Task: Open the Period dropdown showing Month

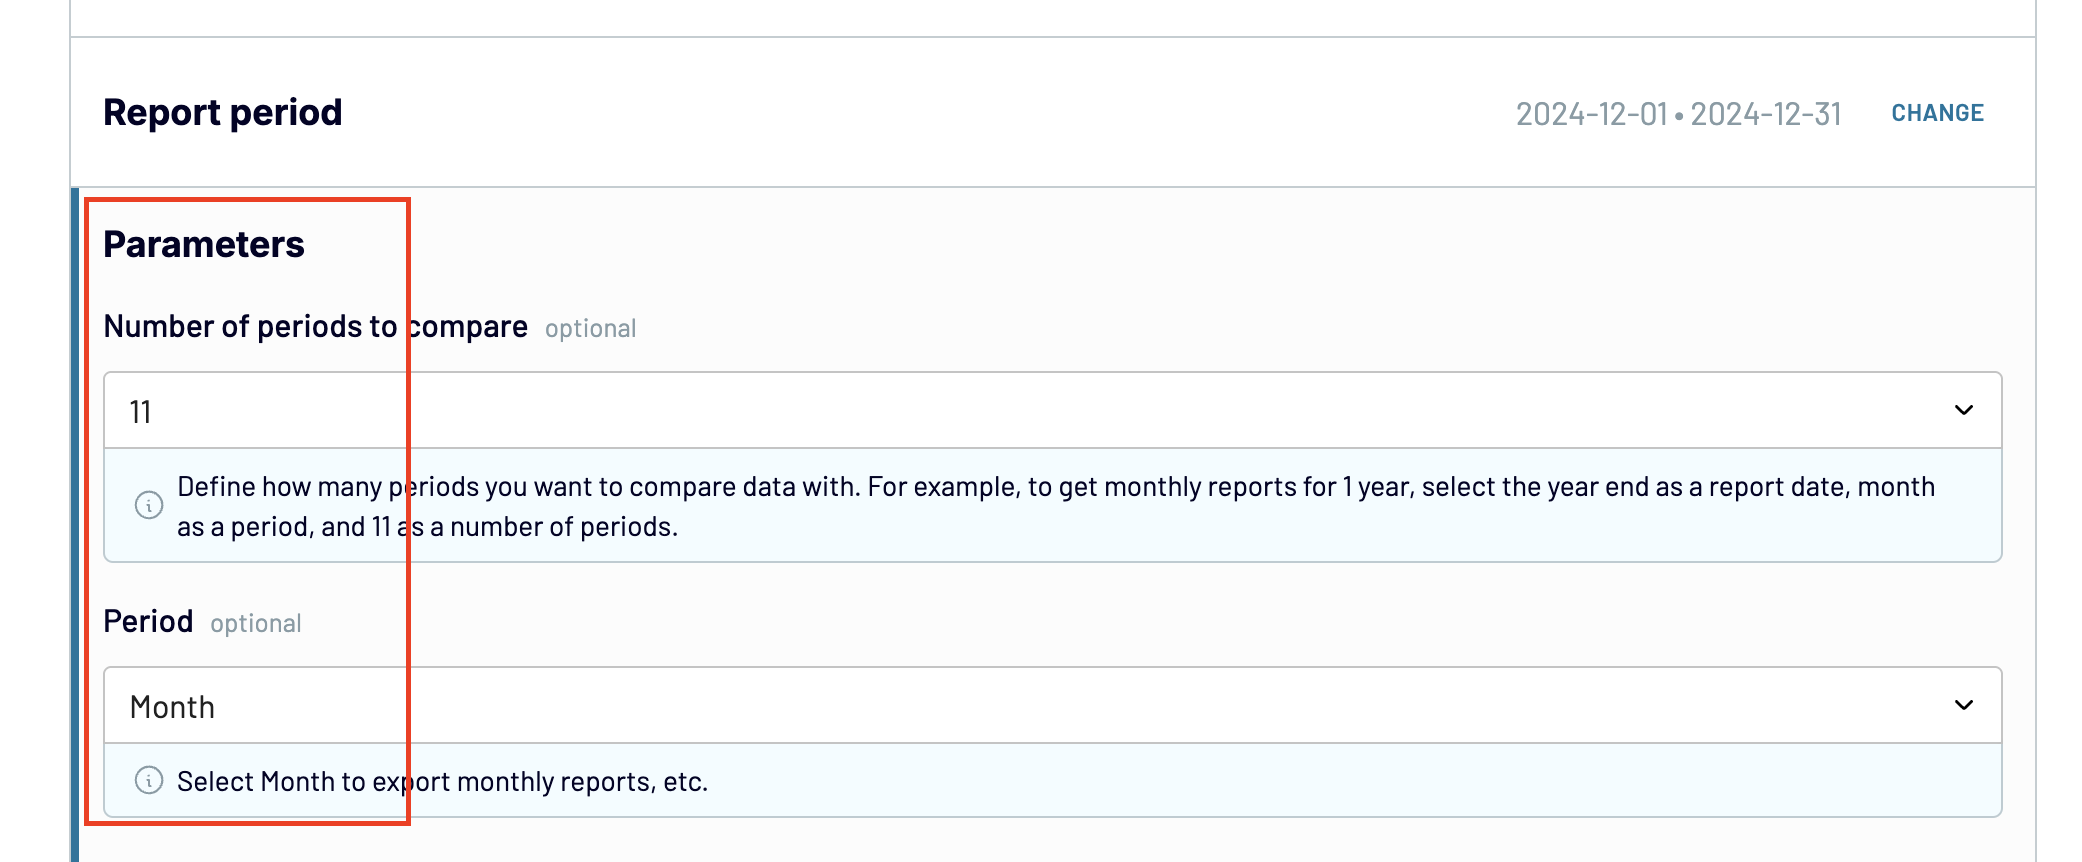Action: tap(1052, 705)
